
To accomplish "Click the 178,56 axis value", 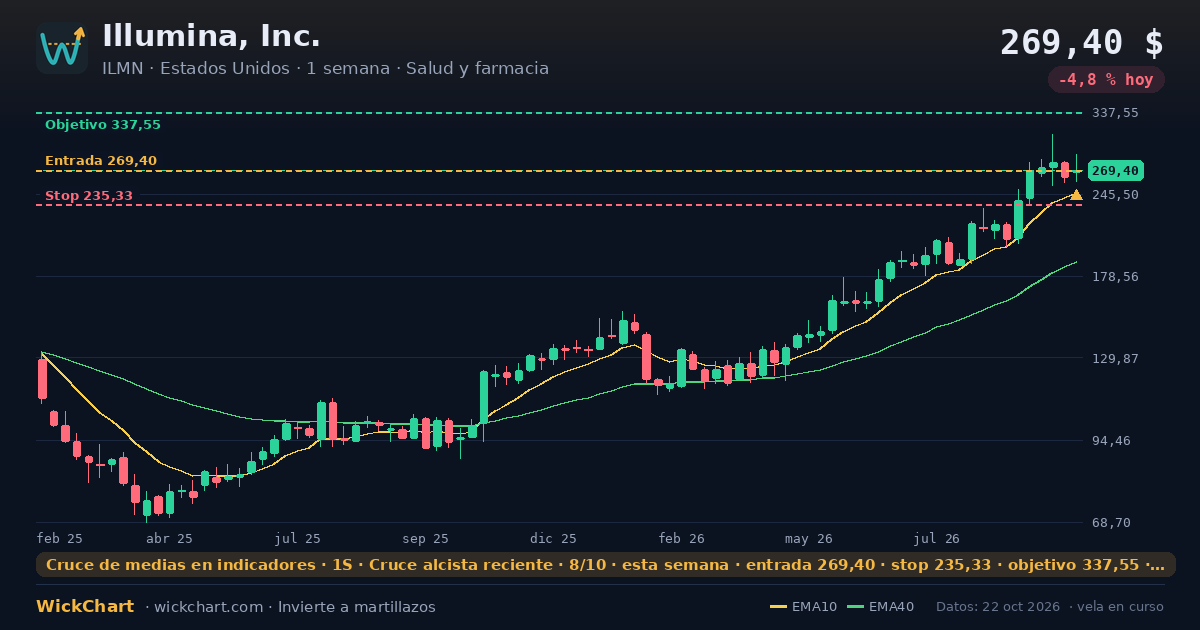I will [1116, 277].
